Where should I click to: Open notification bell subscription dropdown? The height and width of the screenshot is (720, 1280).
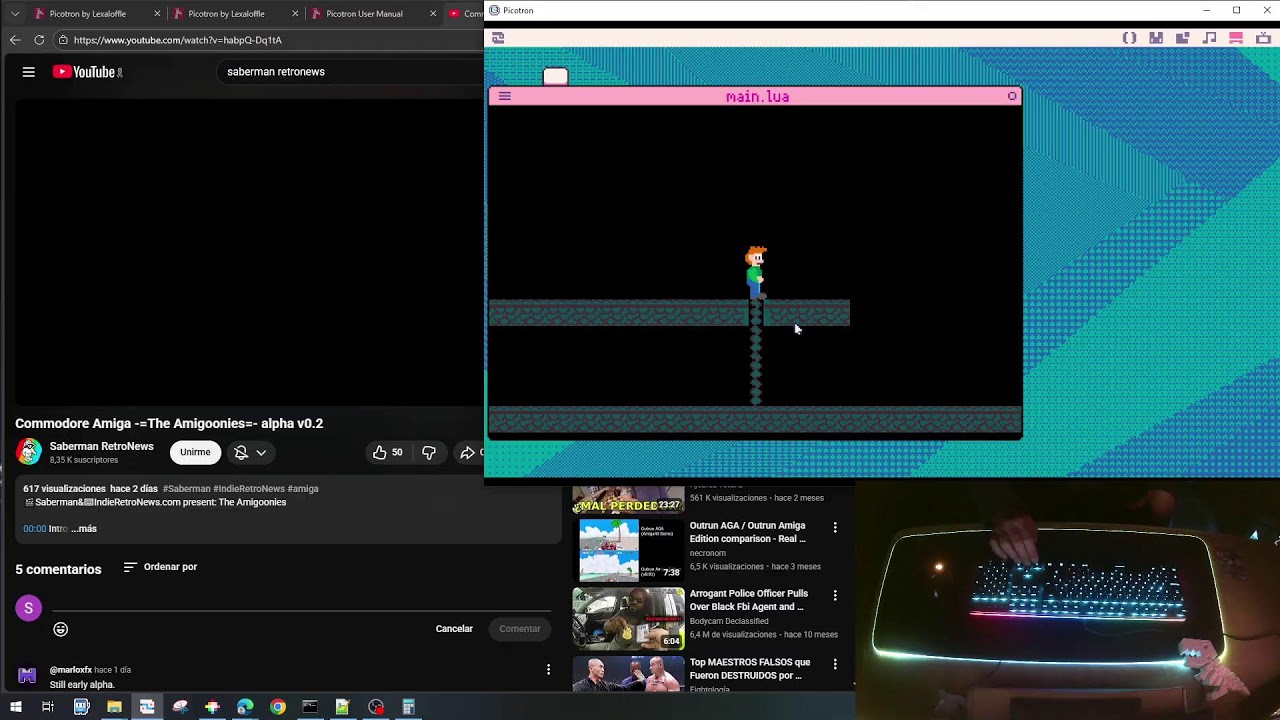click(250, 452)
